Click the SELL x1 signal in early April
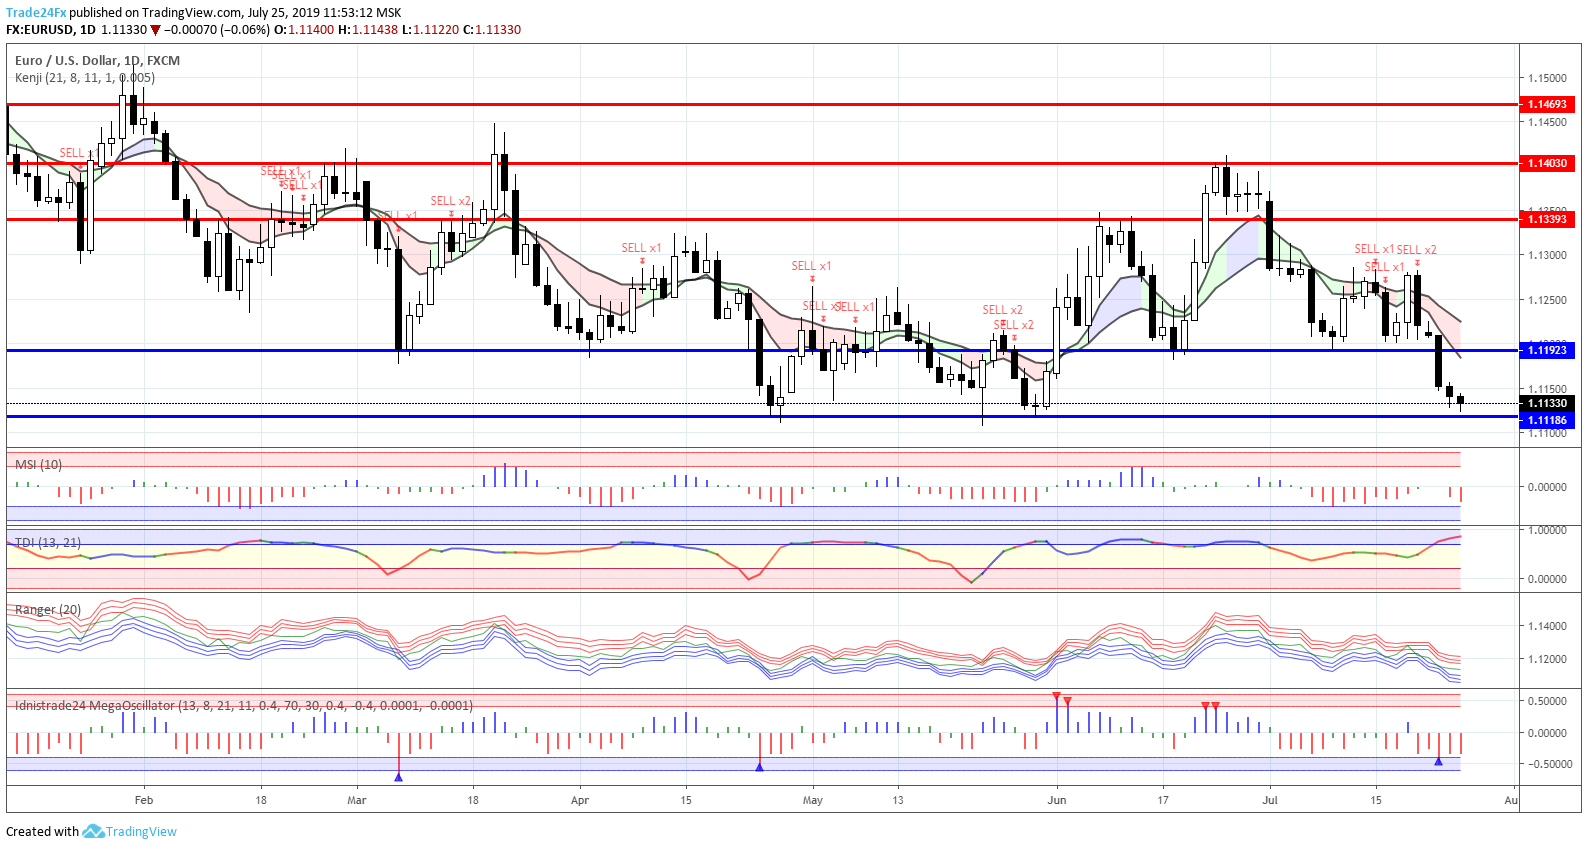 pyautogui.click(x=641, y=248)
